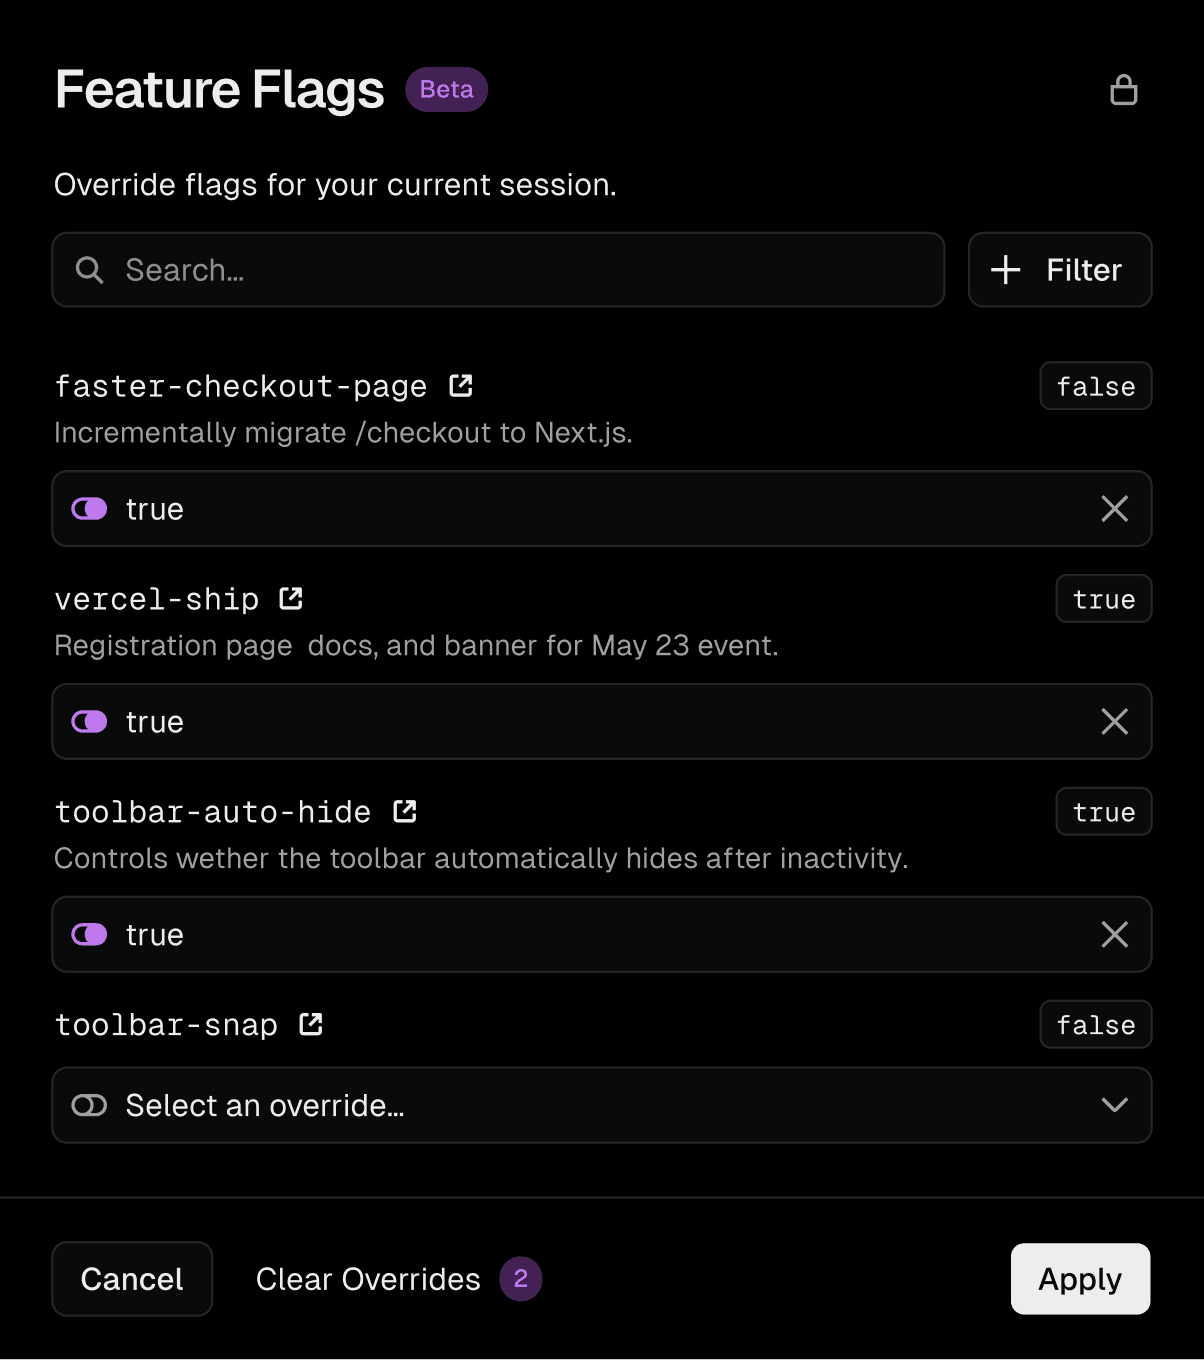
Task: Click the lock icon in the top corner
Action: pyautogui.click(x=1124, y=89)
